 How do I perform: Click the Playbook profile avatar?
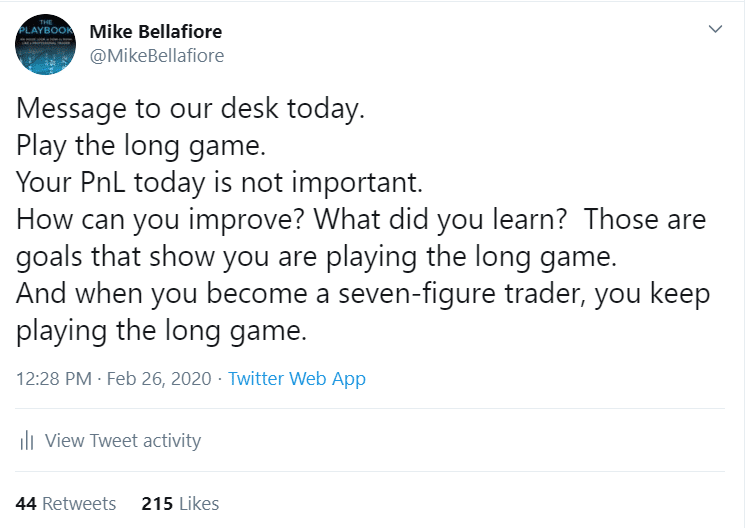[x=45, y=43]
